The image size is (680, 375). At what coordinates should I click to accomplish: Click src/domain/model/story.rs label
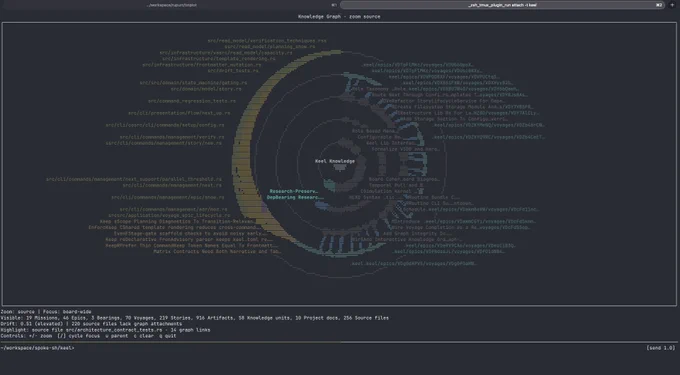(x=206, y=89)
